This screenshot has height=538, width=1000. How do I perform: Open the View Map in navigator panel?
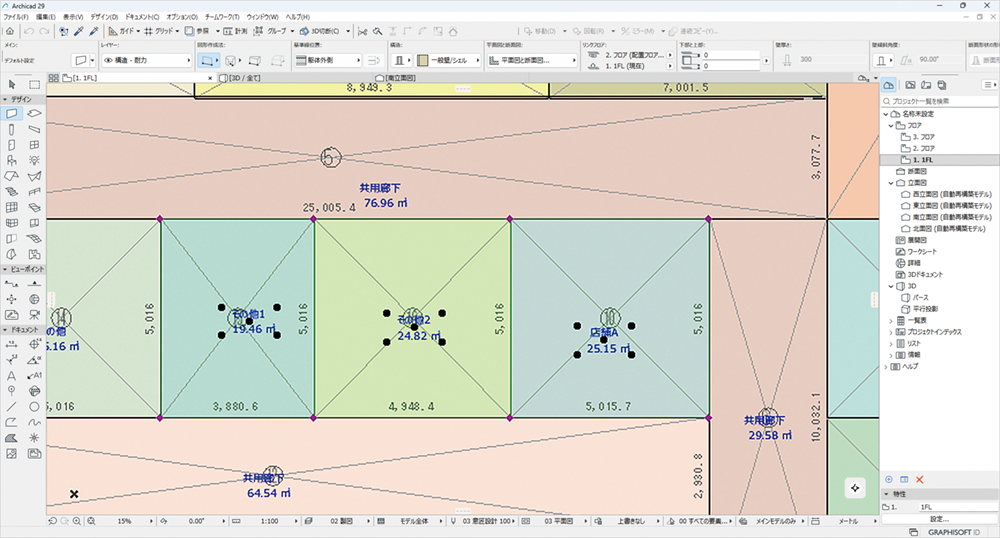point(909,85)
